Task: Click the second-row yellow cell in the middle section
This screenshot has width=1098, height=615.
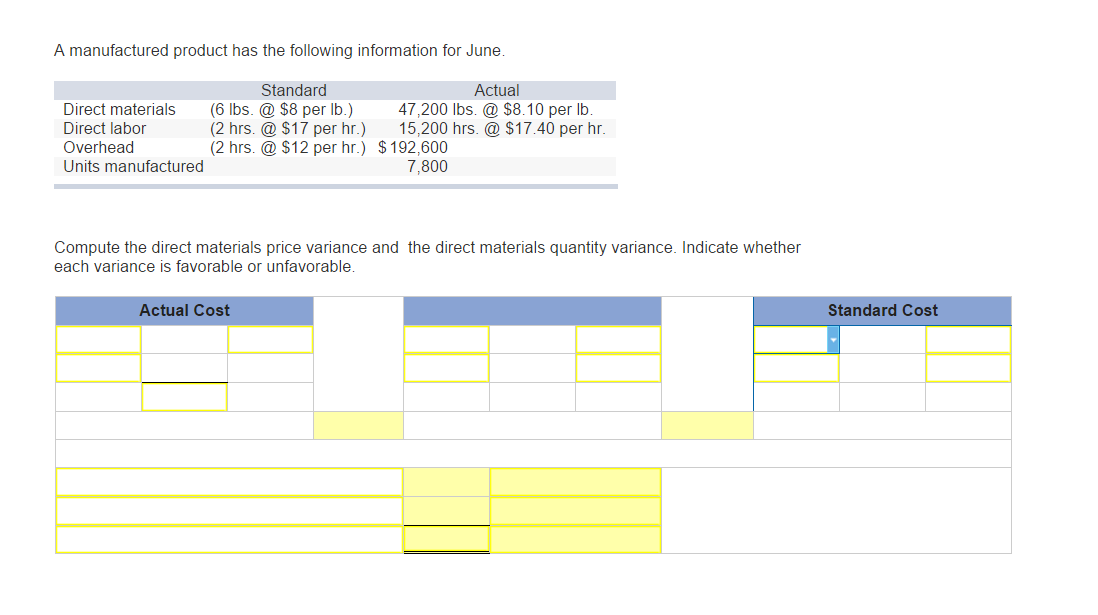Action: coord(446,367)
